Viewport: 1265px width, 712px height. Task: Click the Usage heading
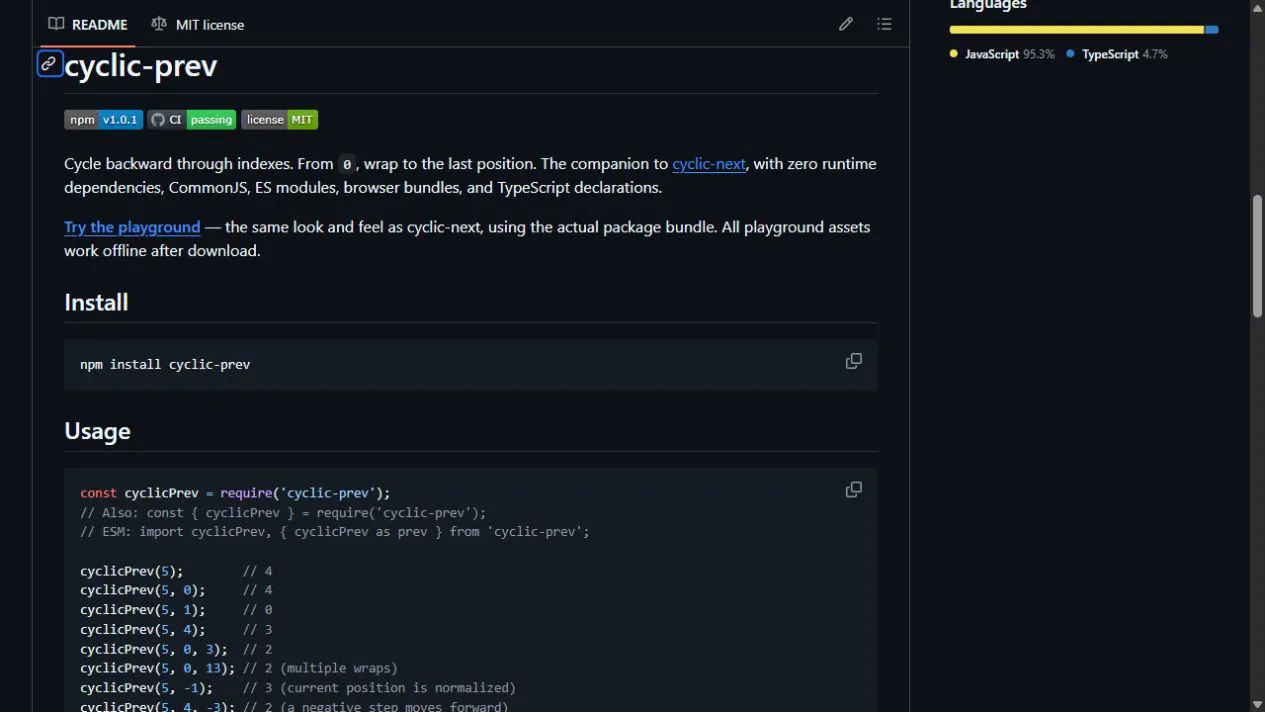pyautogui.click(x=97, y=431)
